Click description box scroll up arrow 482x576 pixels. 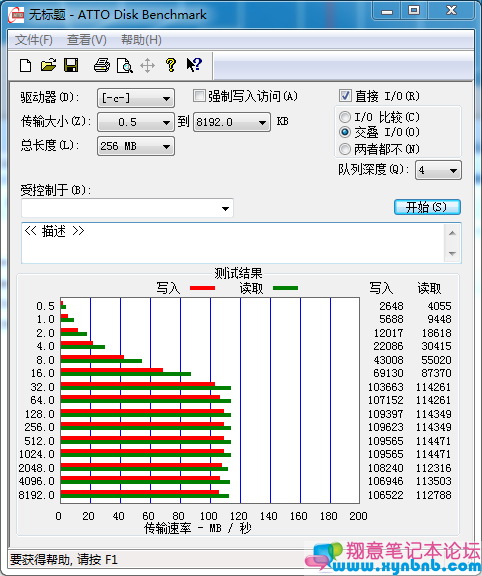453,233
